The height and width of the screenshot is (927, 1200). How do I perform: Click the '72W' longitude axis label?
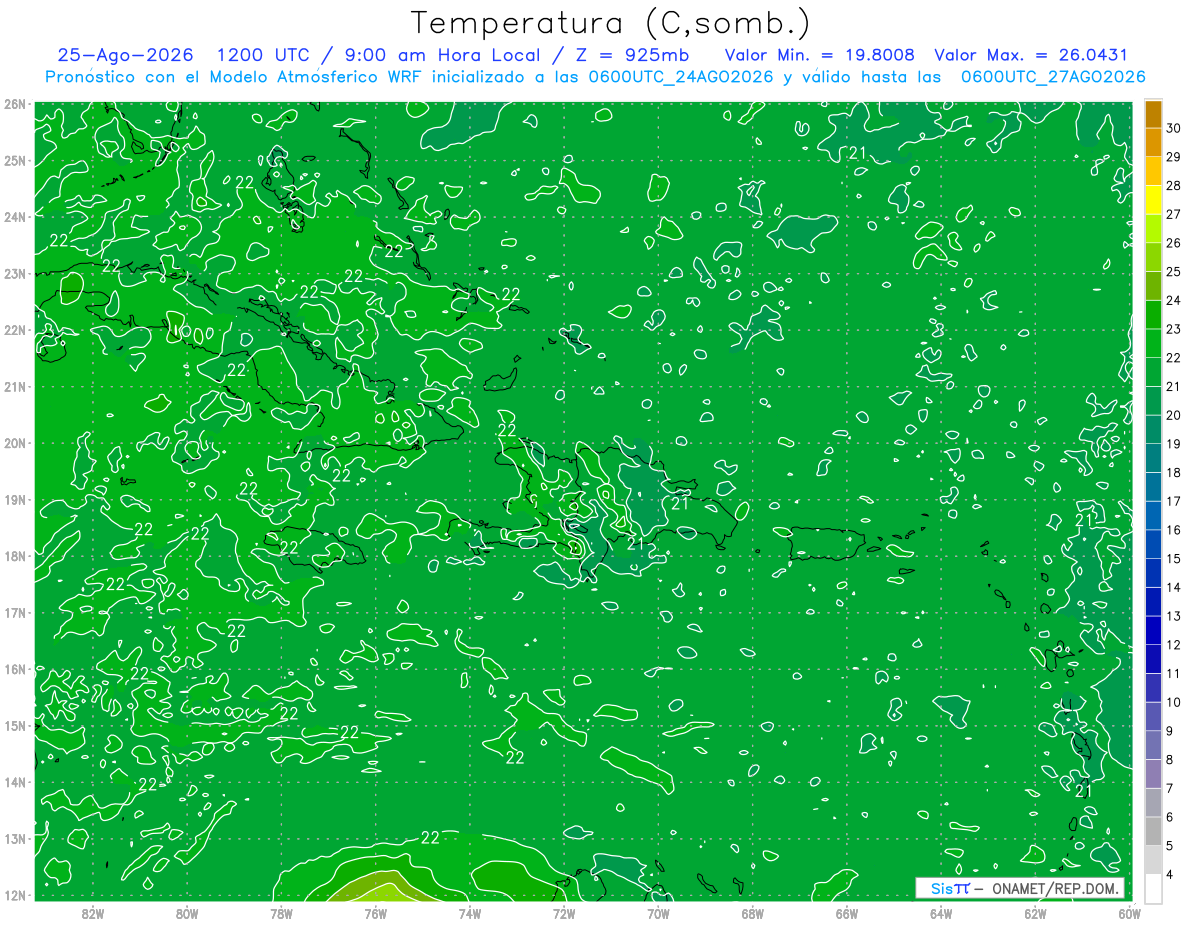coord(564,912)
